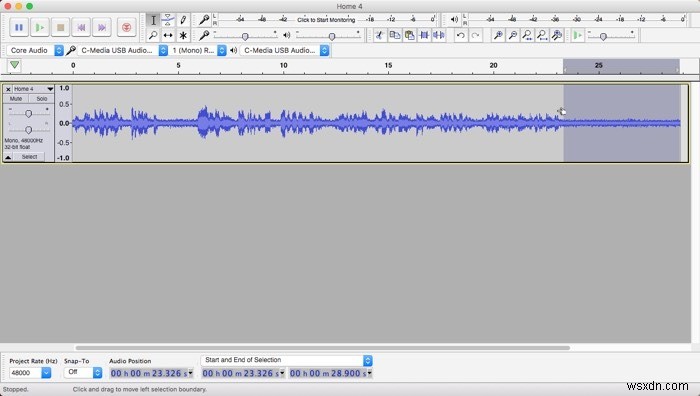
Task: Open the Home 4 track menu dropdown
Action: [50, 89]
